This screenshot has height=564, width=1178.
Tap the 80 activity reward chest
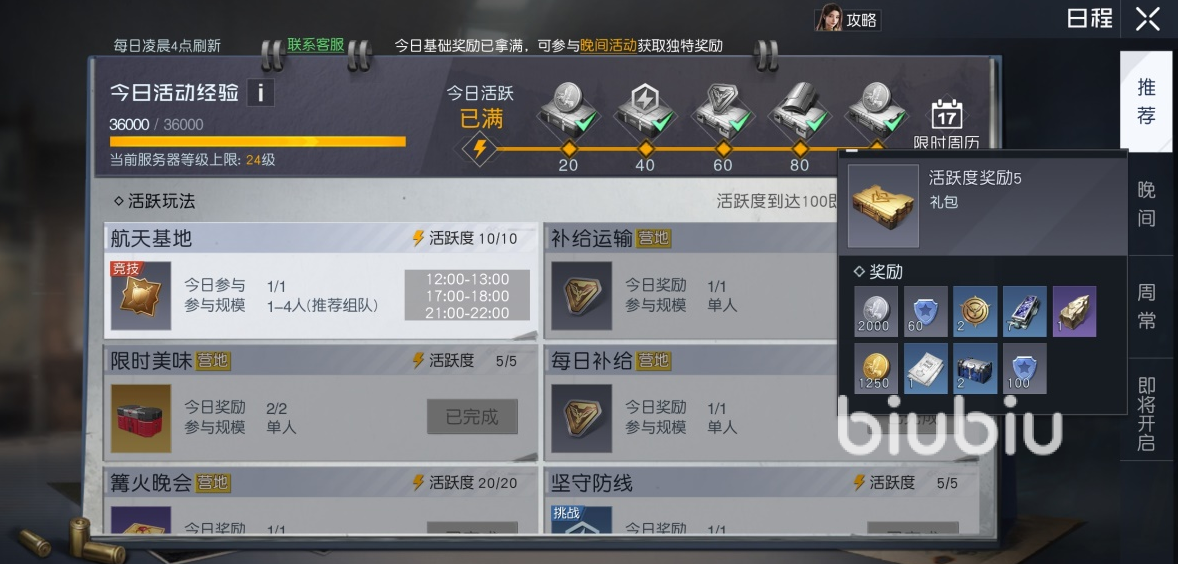click(799, 110)
